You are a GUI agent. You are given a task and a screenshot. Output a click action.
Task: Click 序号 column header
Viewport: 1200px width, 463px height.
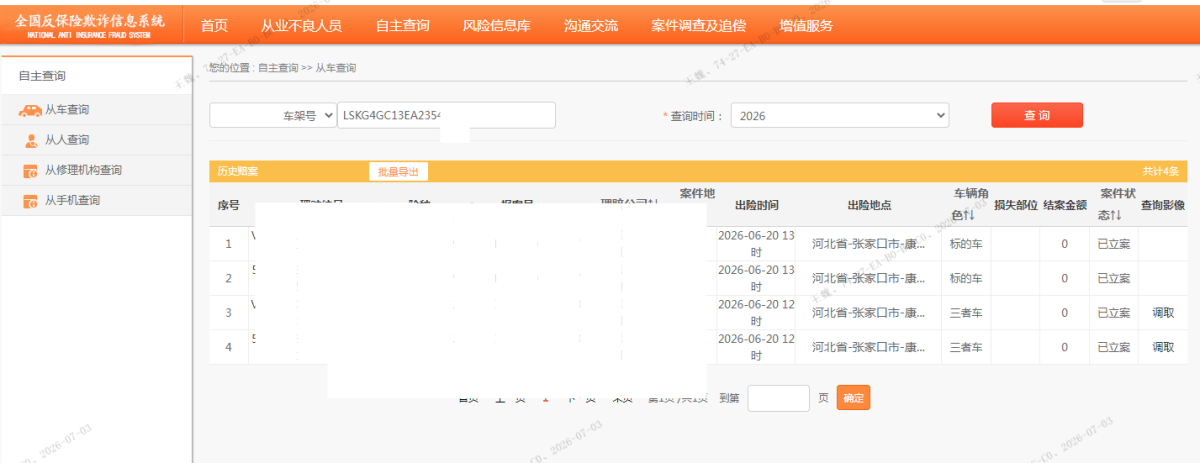tap(229, 205)
